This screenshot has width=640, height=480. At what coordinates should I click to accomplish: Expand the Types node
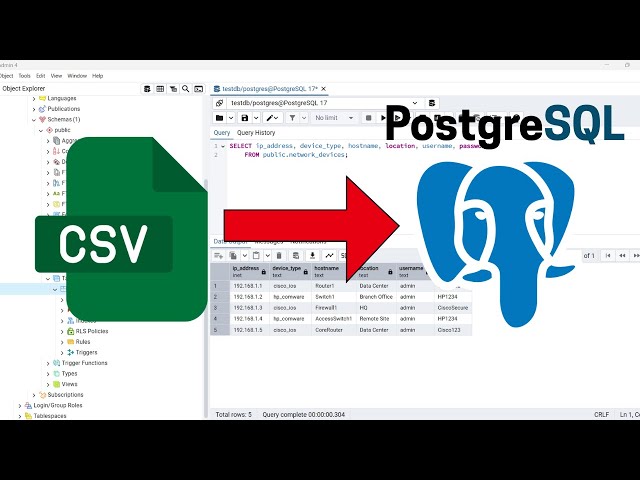[x=48, y=374]
